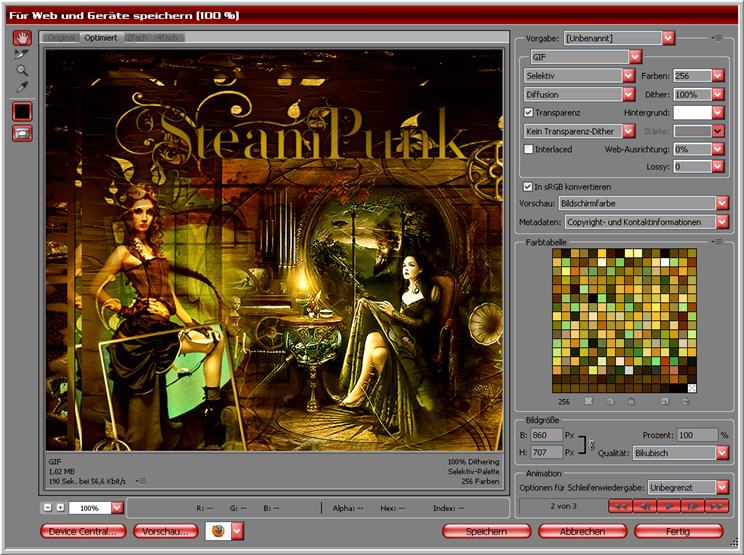Image resolution: width=744 pixels, height=555 pixels.
Task: Open the GIF file format dropdown
Action: 635,57
